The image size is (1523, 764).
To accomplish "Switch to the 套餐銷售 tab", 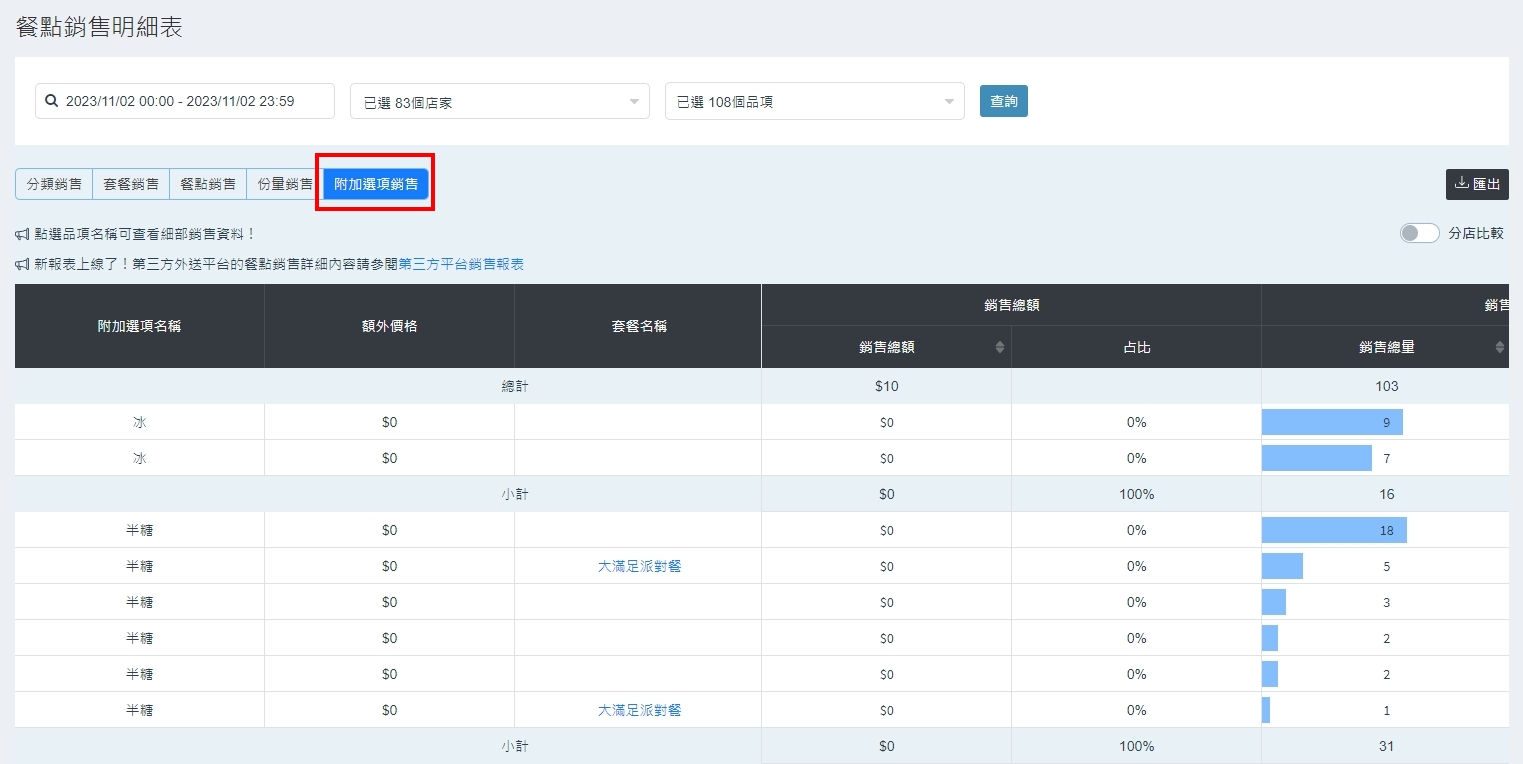I will 131,184.
